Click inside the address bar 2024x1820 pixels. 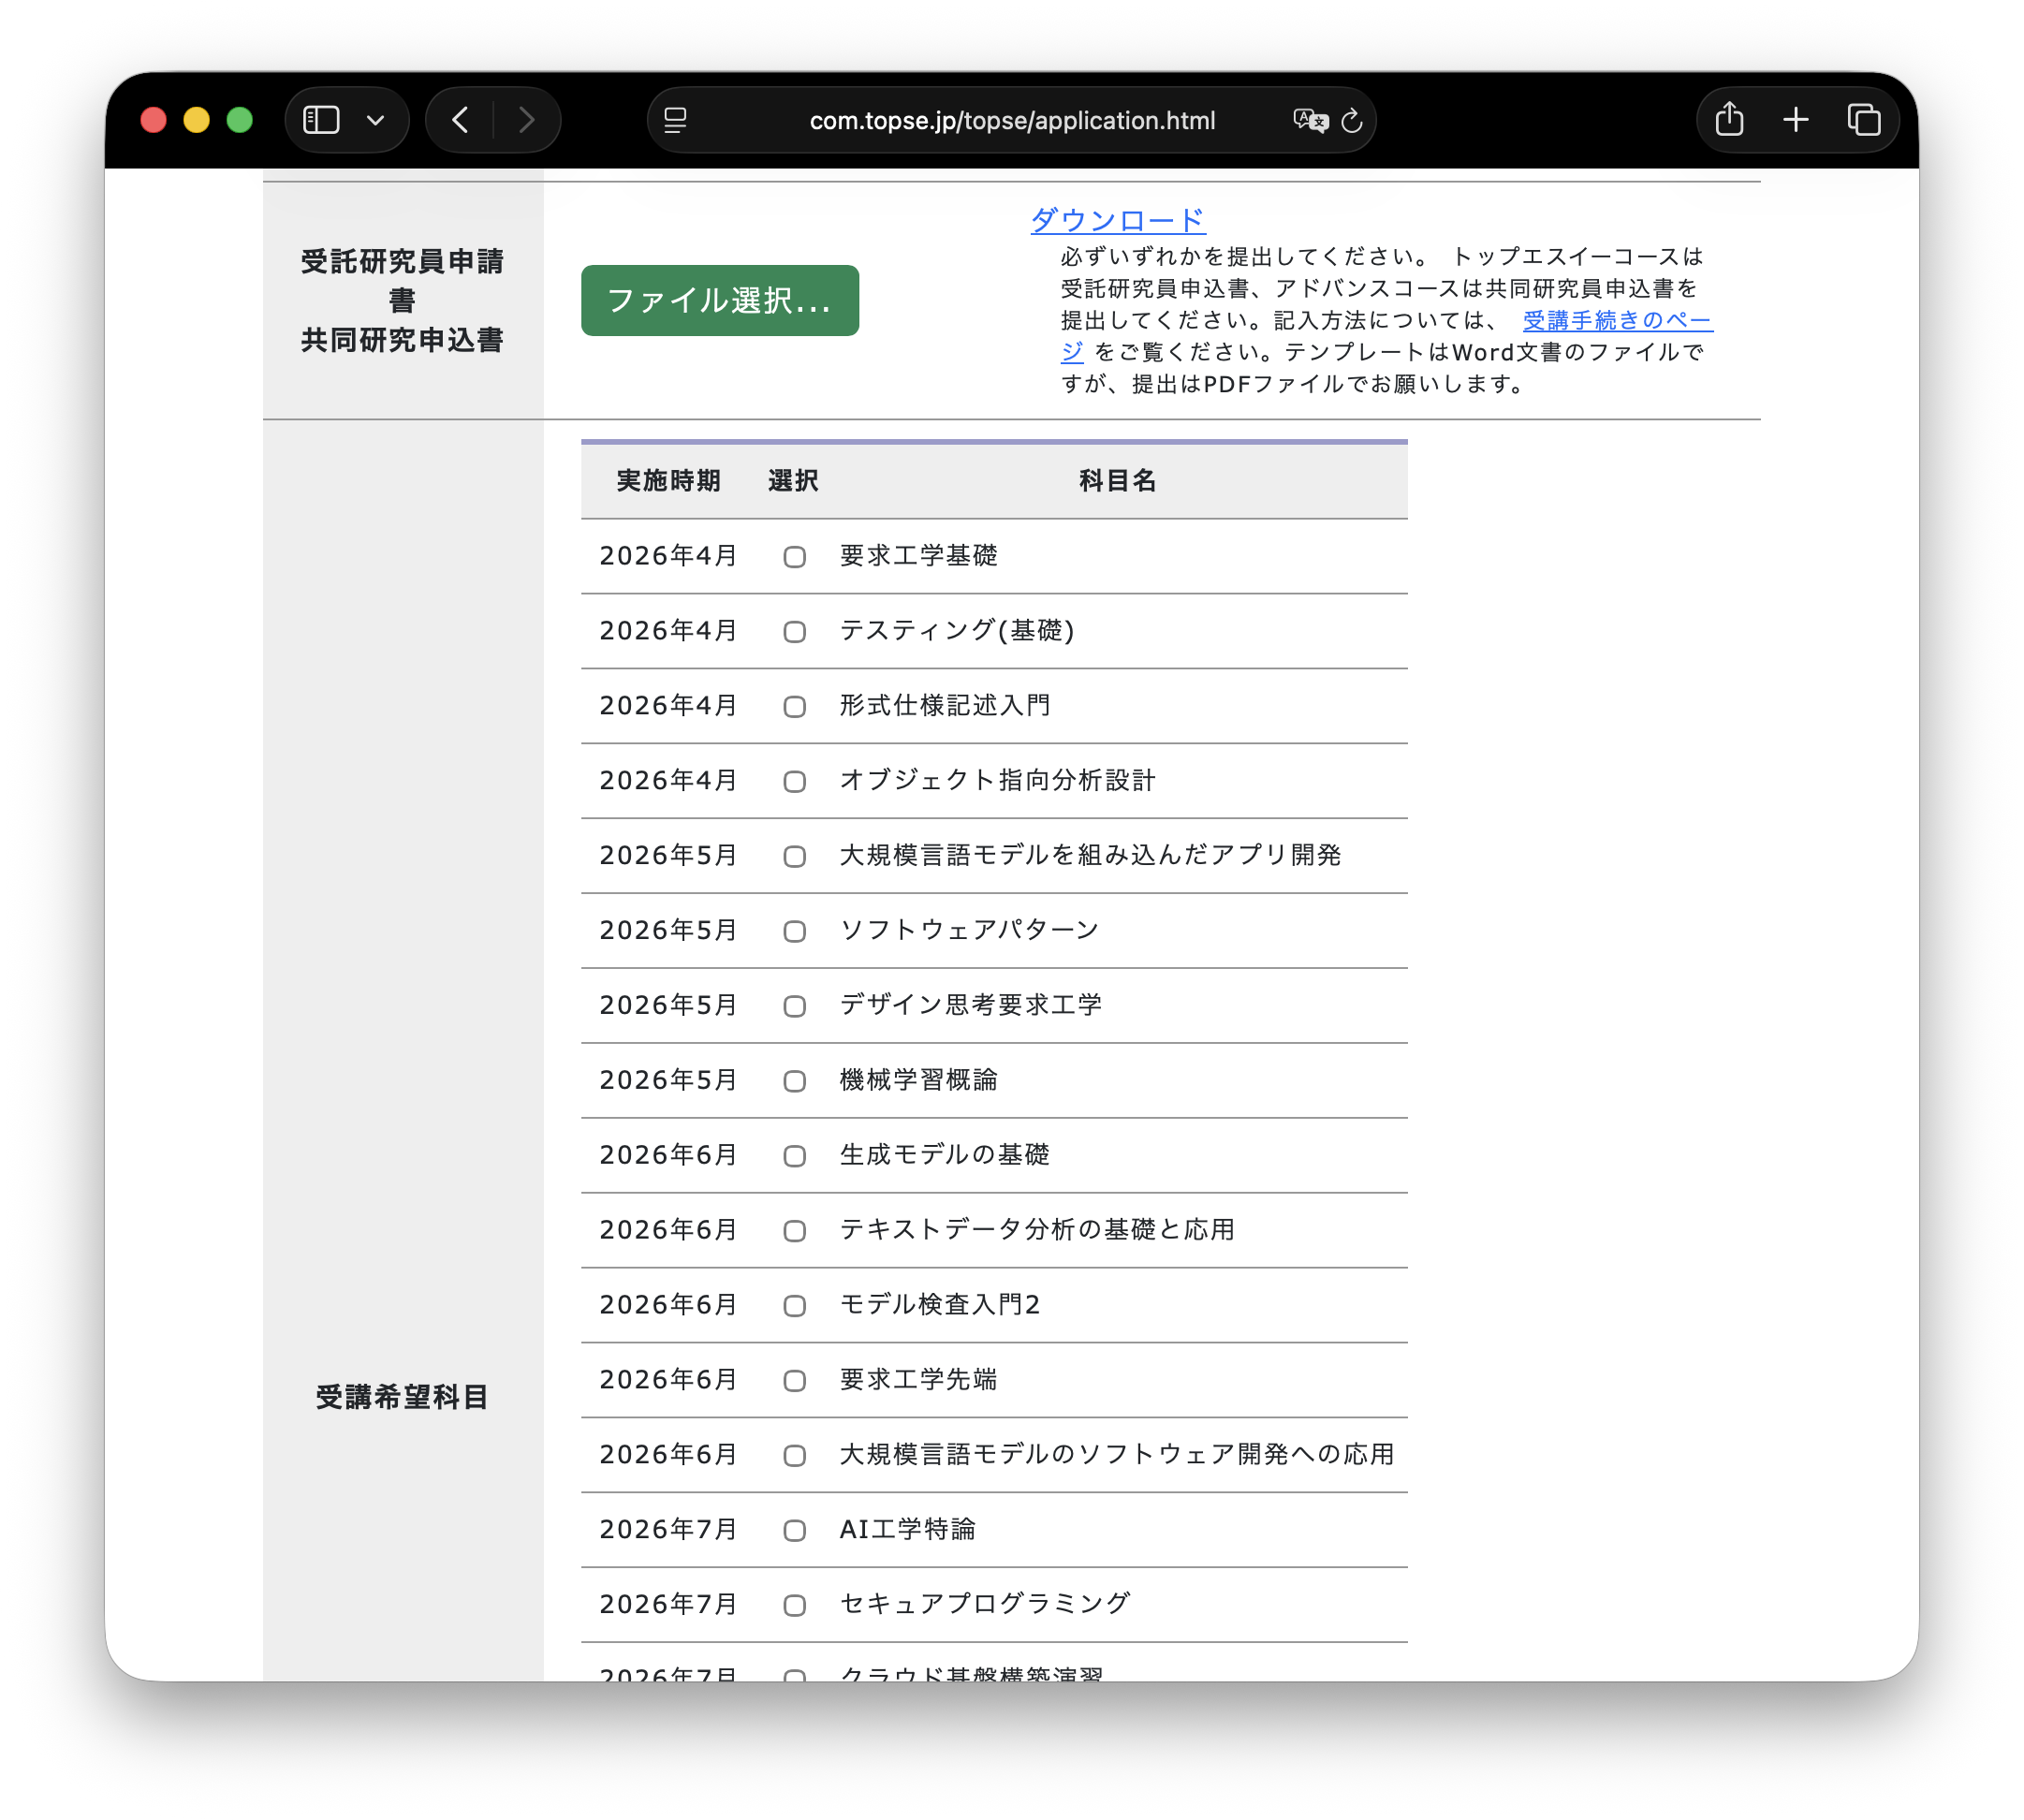pos(1012,120)
